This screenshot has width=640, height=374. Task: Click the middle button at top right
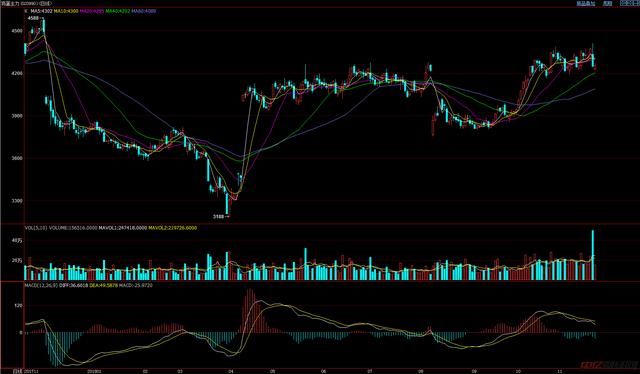click(x=608, y=3)
